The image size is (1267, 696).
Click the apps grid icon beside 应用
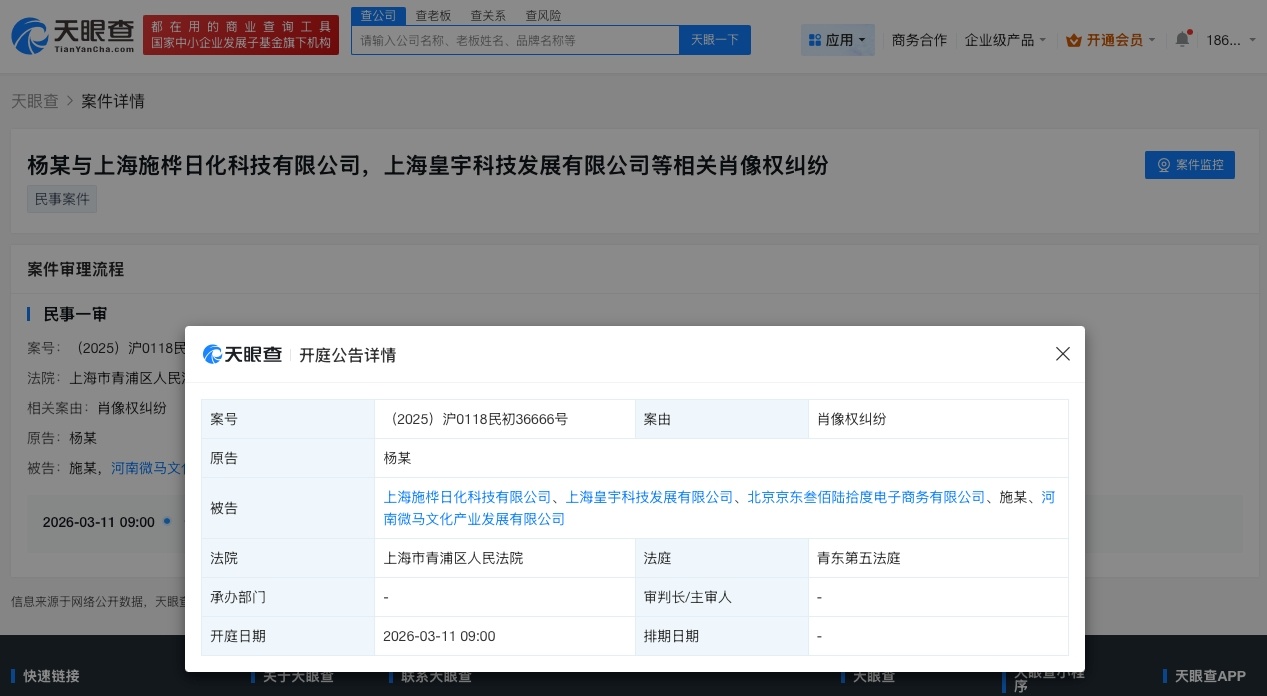817,40
